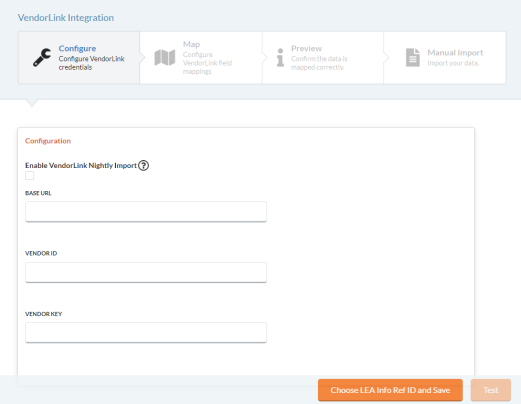Image resolution: width=521 pixels, height=404 pixels.
Task: Click the arrow between Configure and Map
Action: coord(142,58)
